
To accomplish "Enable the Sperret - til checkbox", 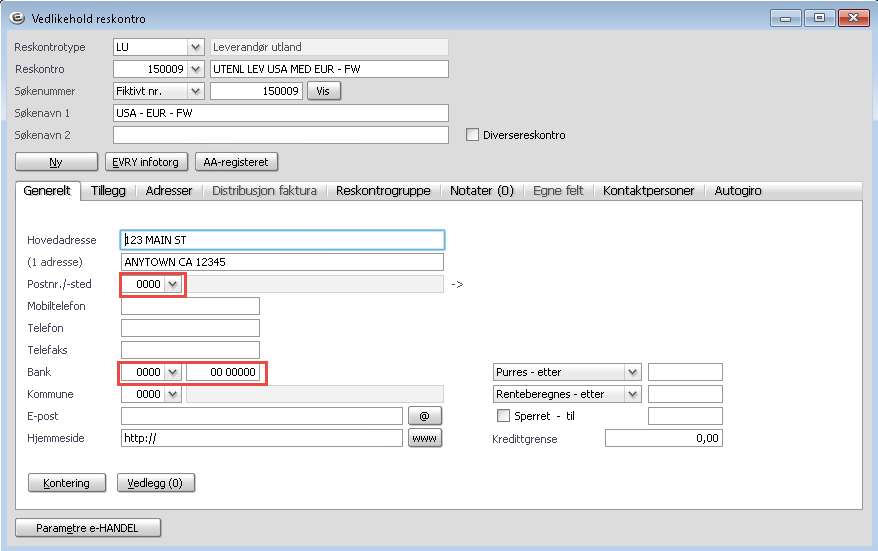I will coord(503,415).
